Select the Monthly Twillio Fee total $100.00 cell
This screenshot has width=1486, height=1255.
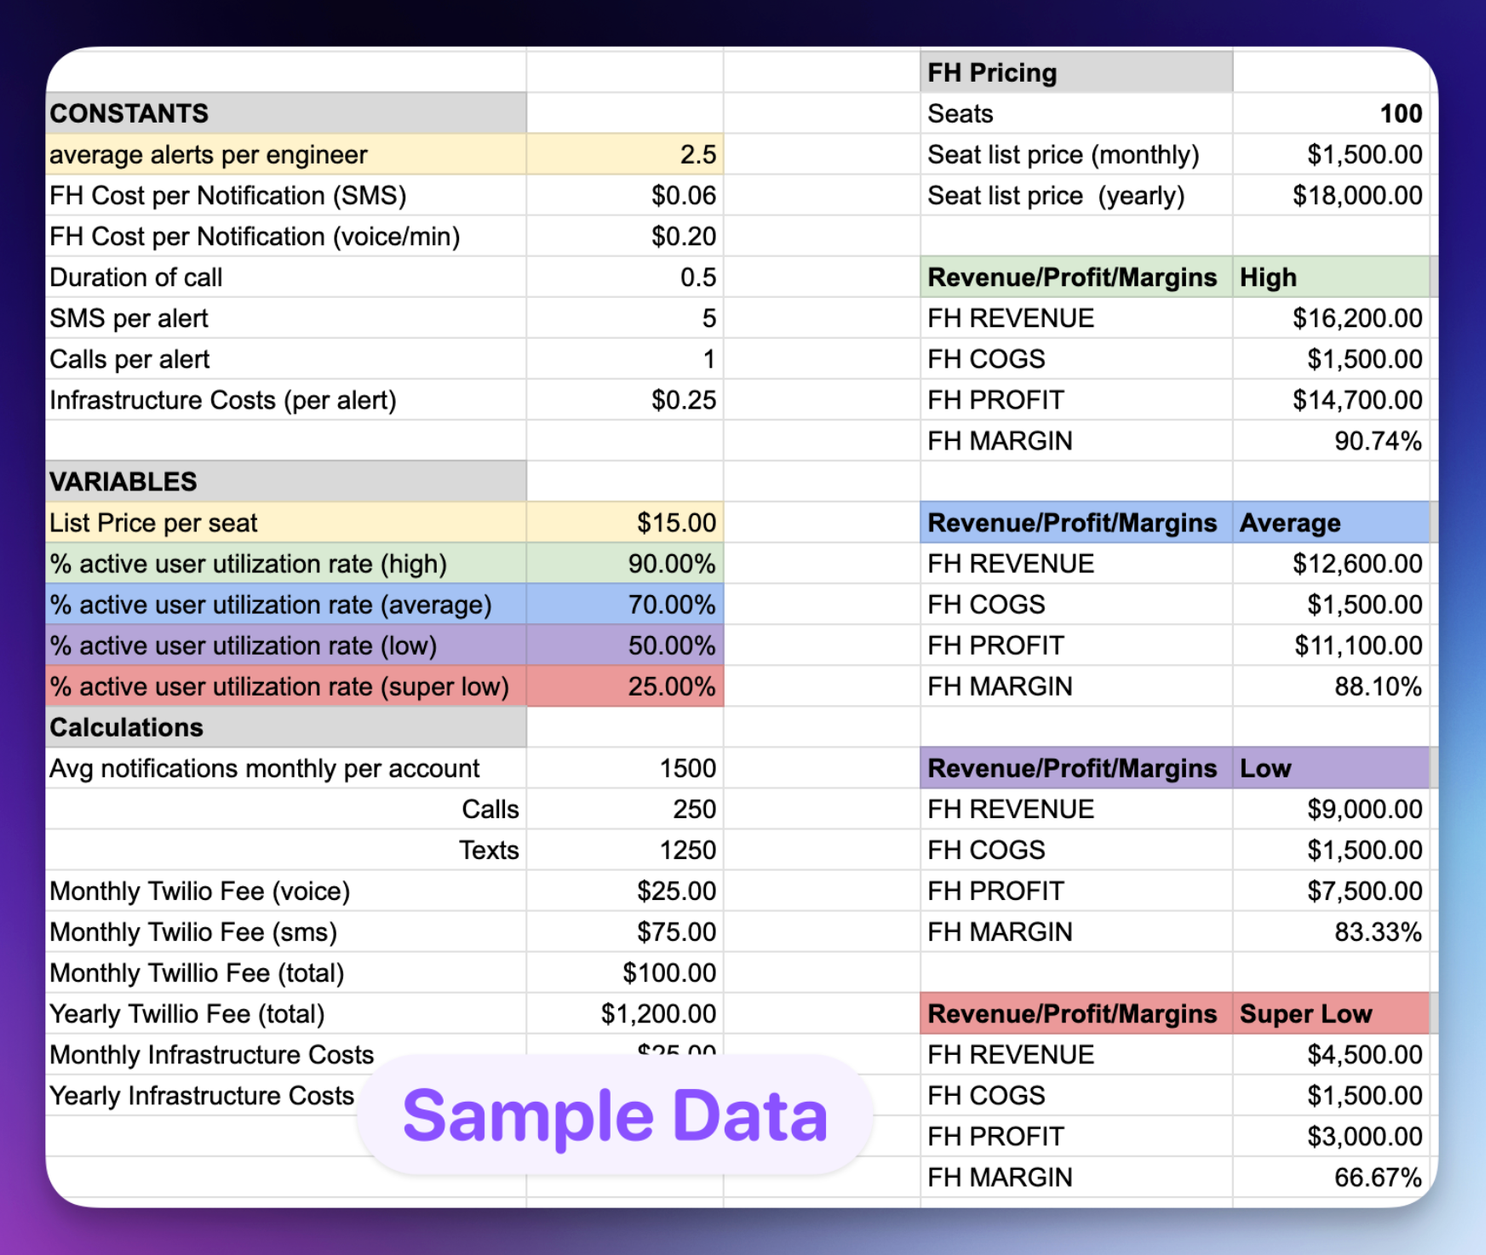click(x=625, y=972)
